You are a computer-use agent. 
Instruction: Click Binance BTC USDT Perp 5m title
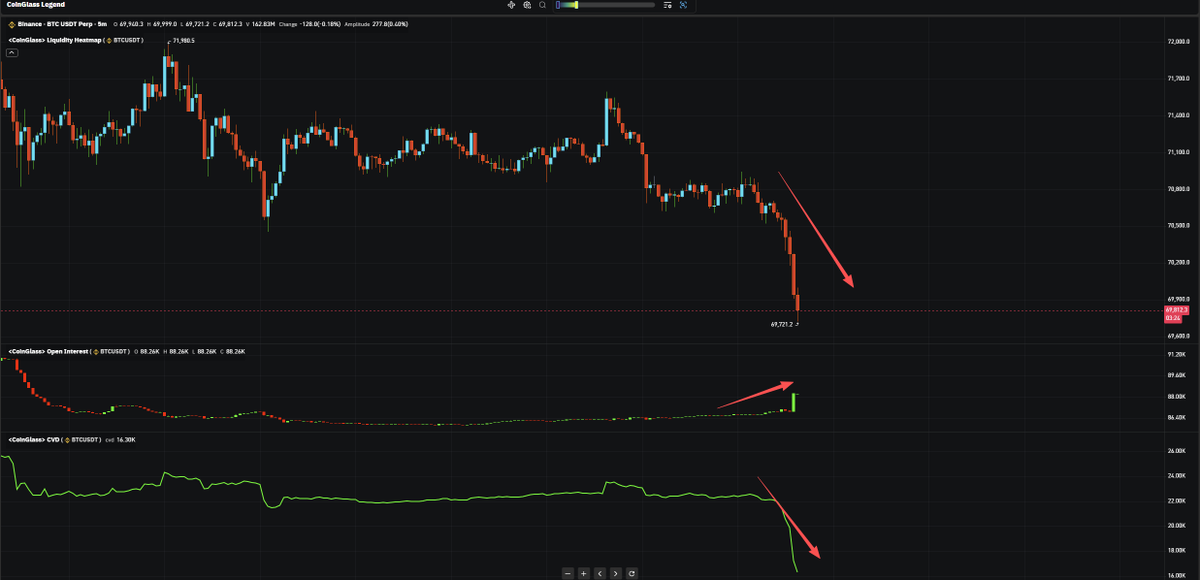coord(62,24)
